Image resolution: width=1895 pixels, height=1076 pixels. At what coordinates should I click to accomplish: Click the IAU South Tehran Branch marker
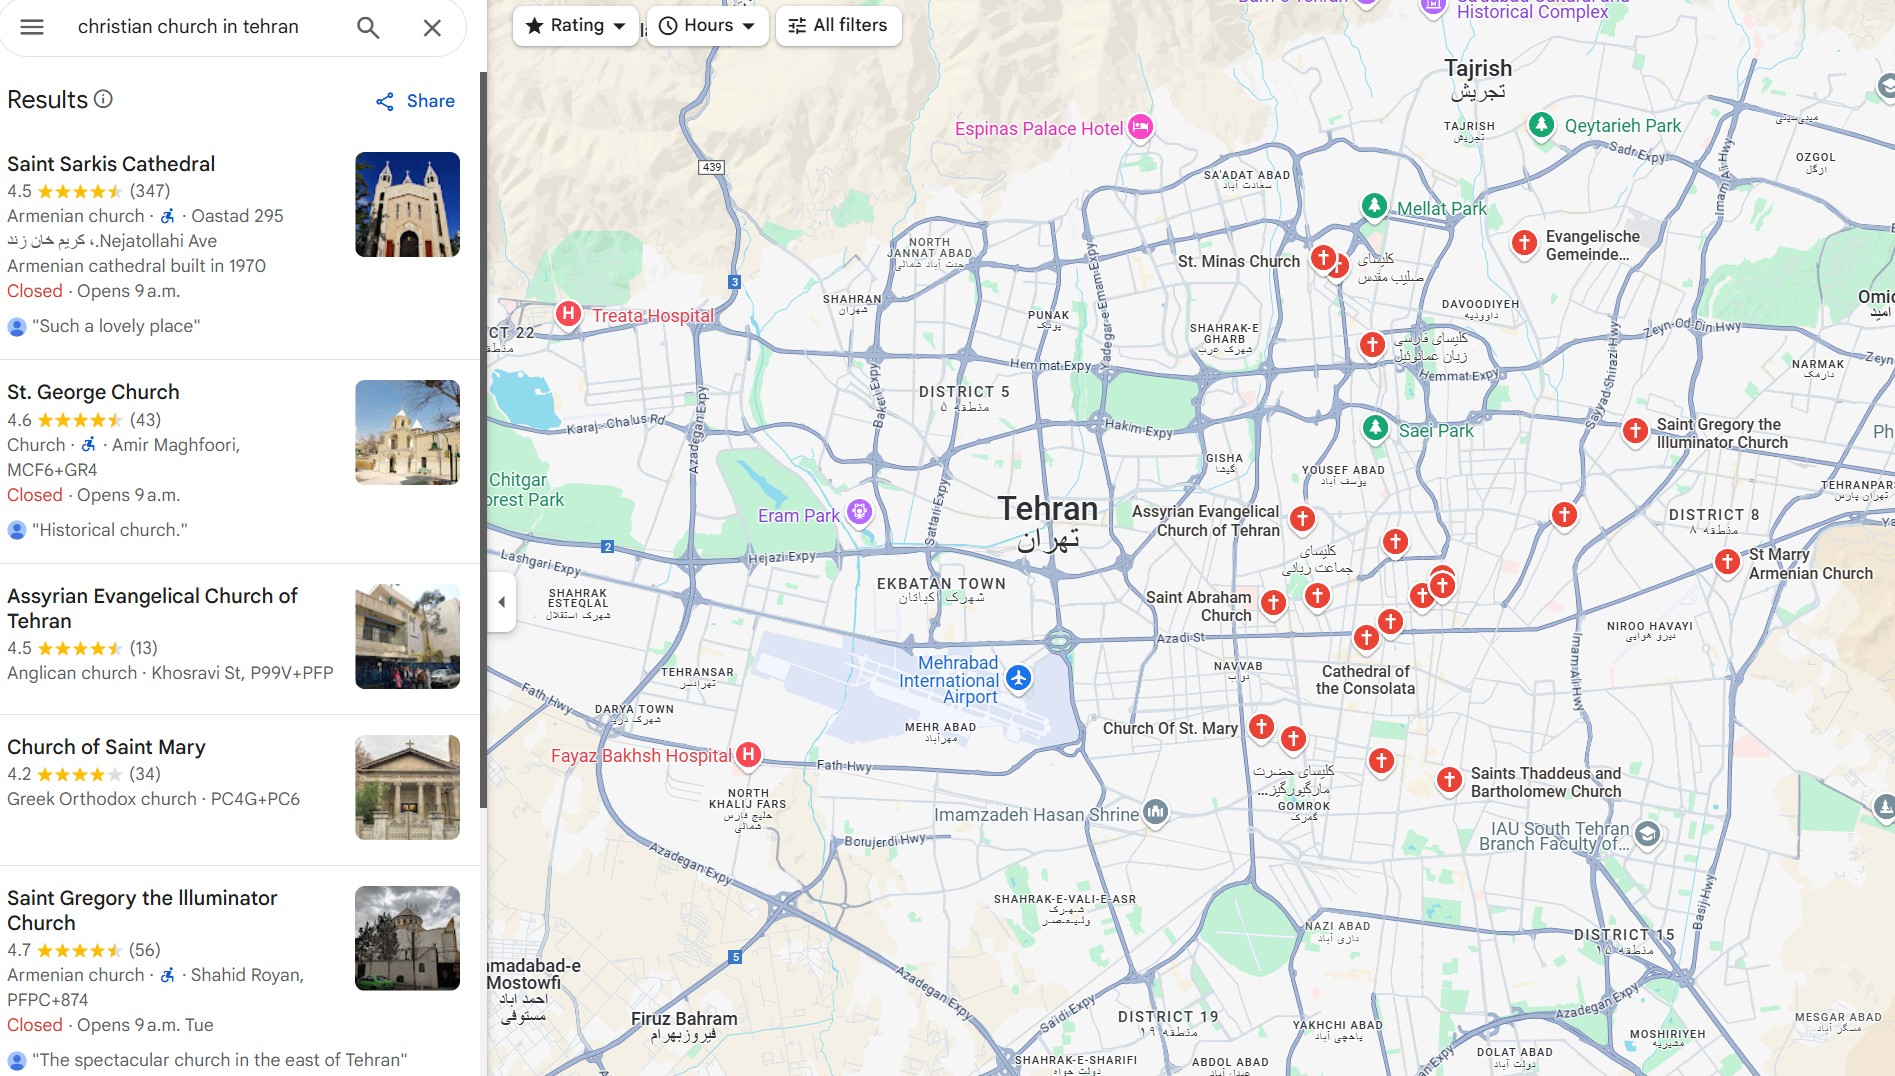pyautogui.click(x=1648, y=834)
